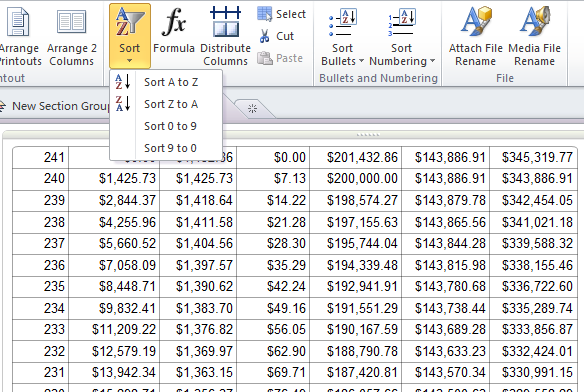Click the grayed-out Paste clipboard icon
The height and width of the screenshot is (392, 584).
point(265,58)
